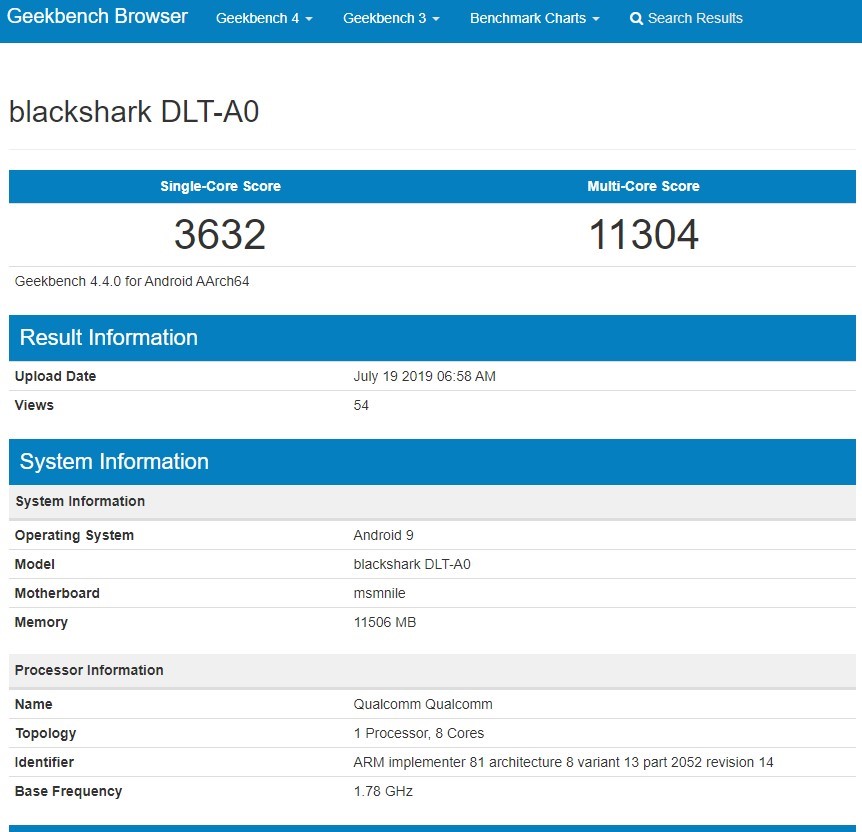The width and height of the screenshot is (862, 832).
Task: Click the Qualcomm Qualcomm processor name
Action: [x=423, y=705]
